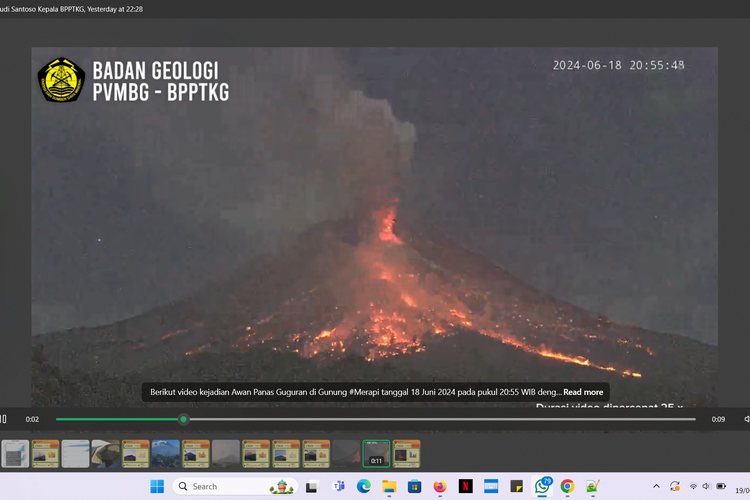Open Task View from taskbar
The image size is (750, 500).
[x=312, y=487]
